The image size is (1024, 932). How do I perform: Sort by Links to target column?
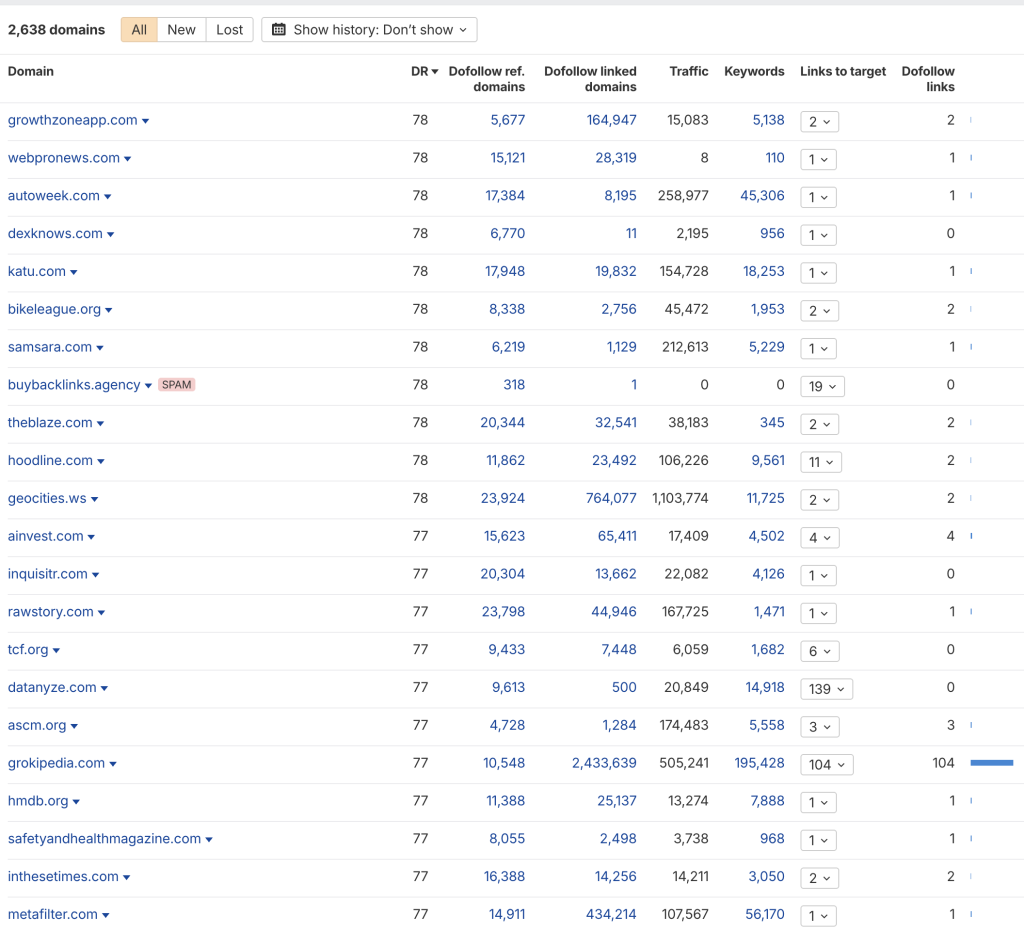(843, 71)
